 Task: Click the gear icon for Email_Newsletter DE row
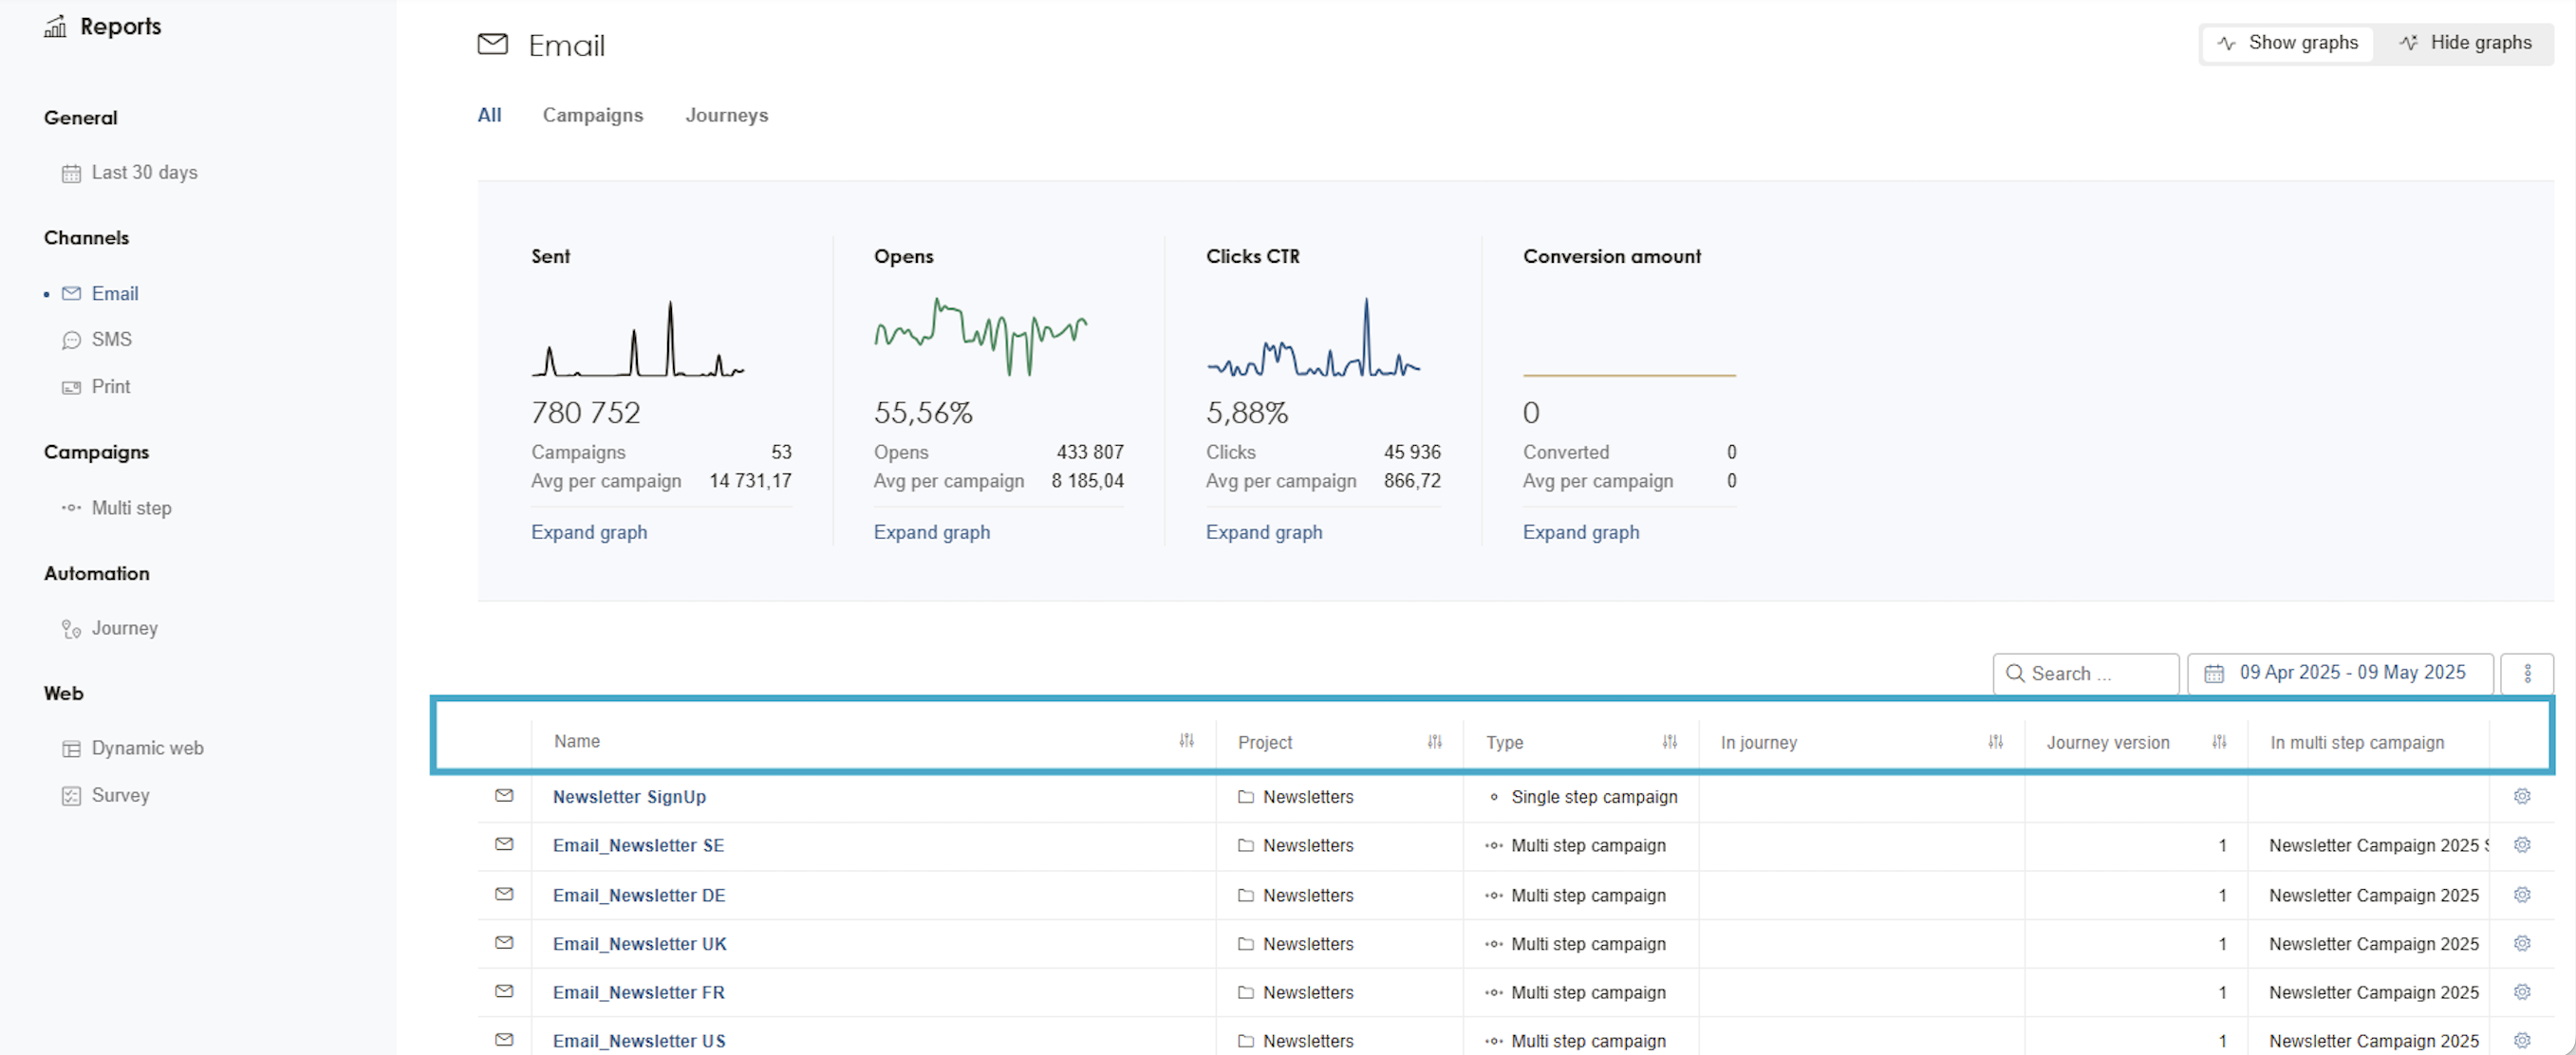tap(2521, 894)
